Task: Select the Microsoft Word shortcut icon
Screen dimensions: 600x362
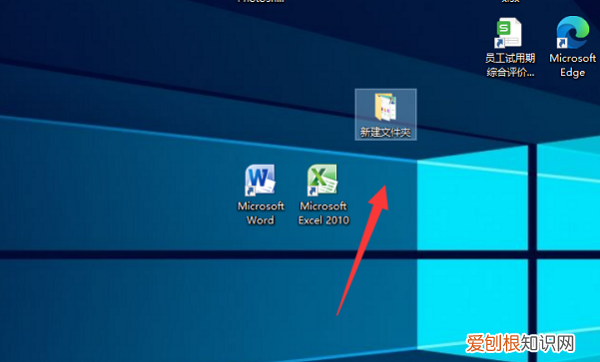Action: point(260,180)
